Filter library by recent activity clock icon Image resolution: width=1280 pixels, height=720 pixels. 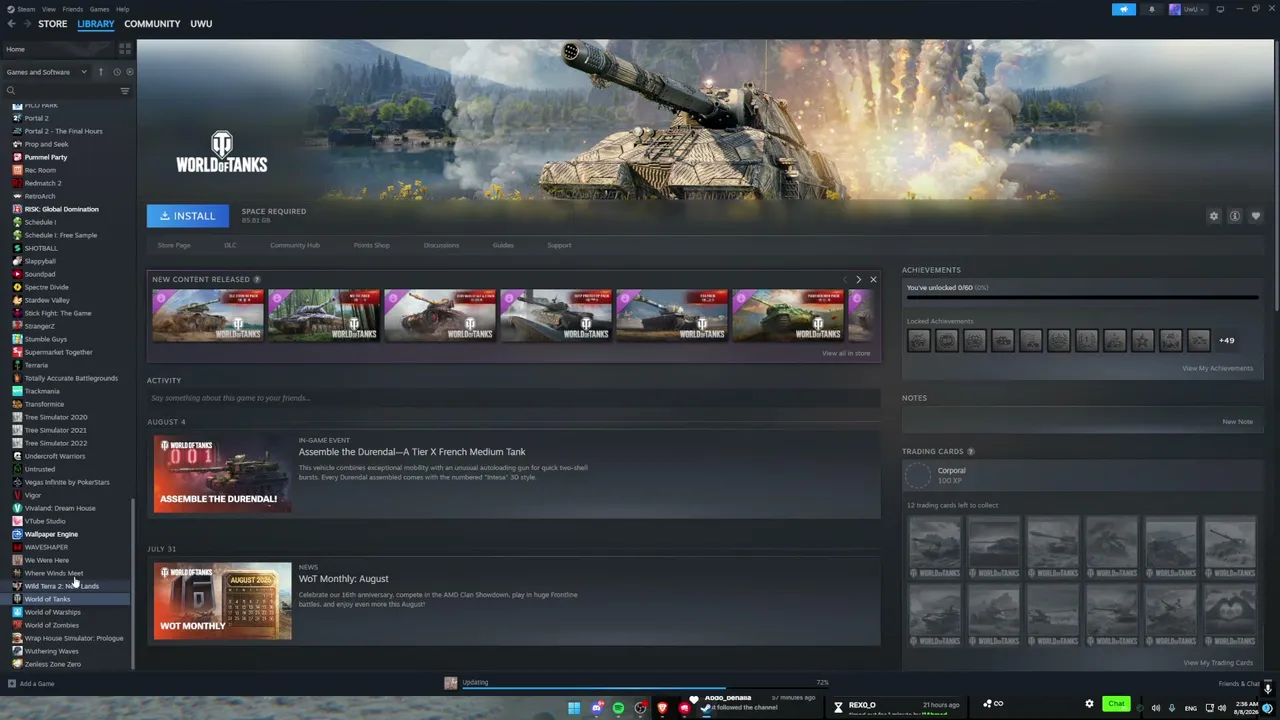click(x=116, y=72)
